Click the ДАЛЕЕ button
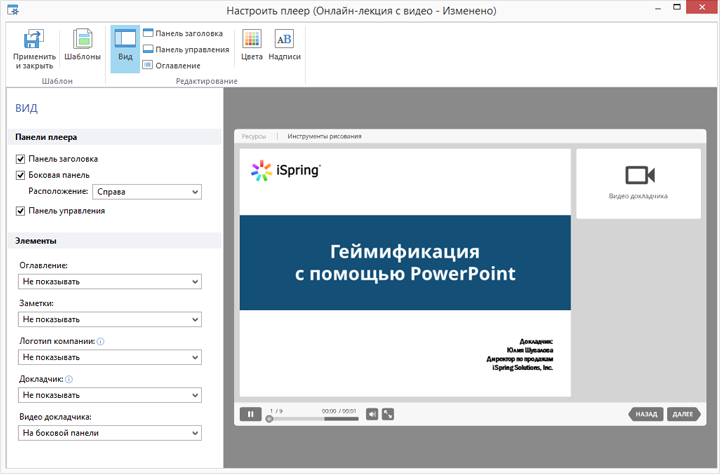 [683, 414]
